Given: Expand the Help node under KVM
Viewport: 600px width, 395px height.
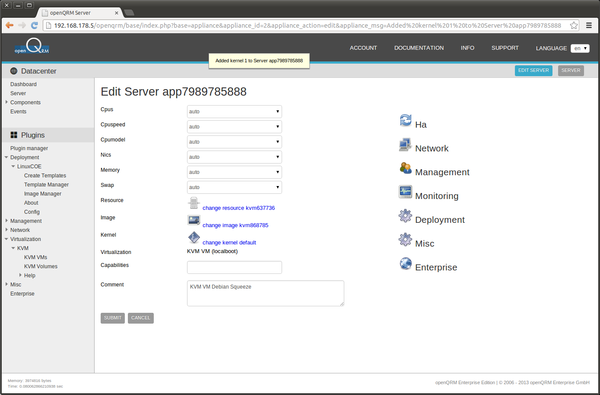Looking at the screenshot, I should [20, 275].
